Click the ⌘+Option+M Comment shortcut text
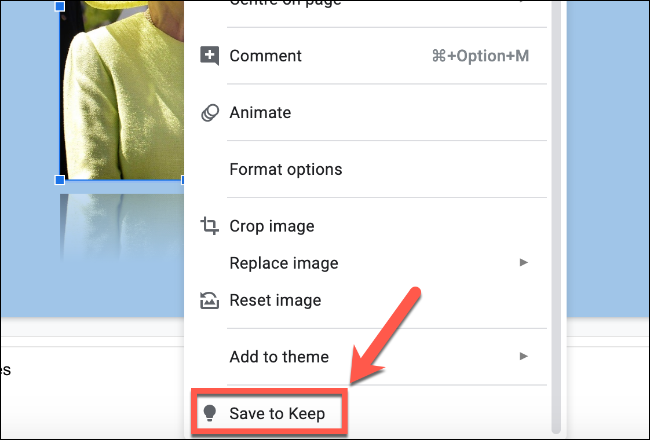The height and width of the screenshot is (440, 650). 479,56
